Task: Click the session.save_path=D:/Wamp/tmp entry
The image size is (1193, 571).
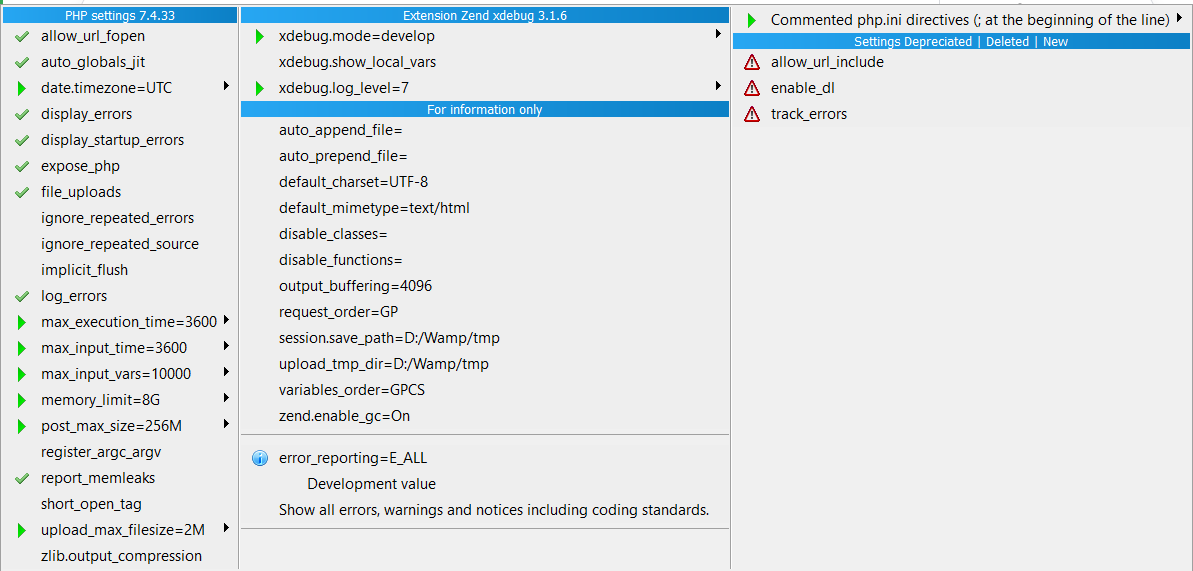Action: (x=390, y=338)
